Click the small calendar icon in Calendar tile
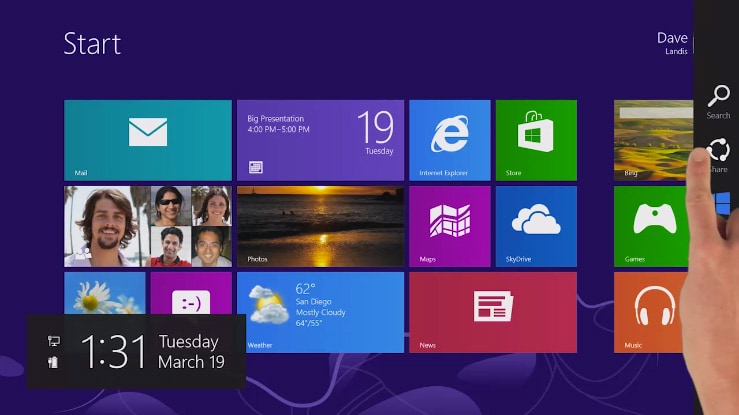Screen dimensions: 739x415 (x=255, y=167)
